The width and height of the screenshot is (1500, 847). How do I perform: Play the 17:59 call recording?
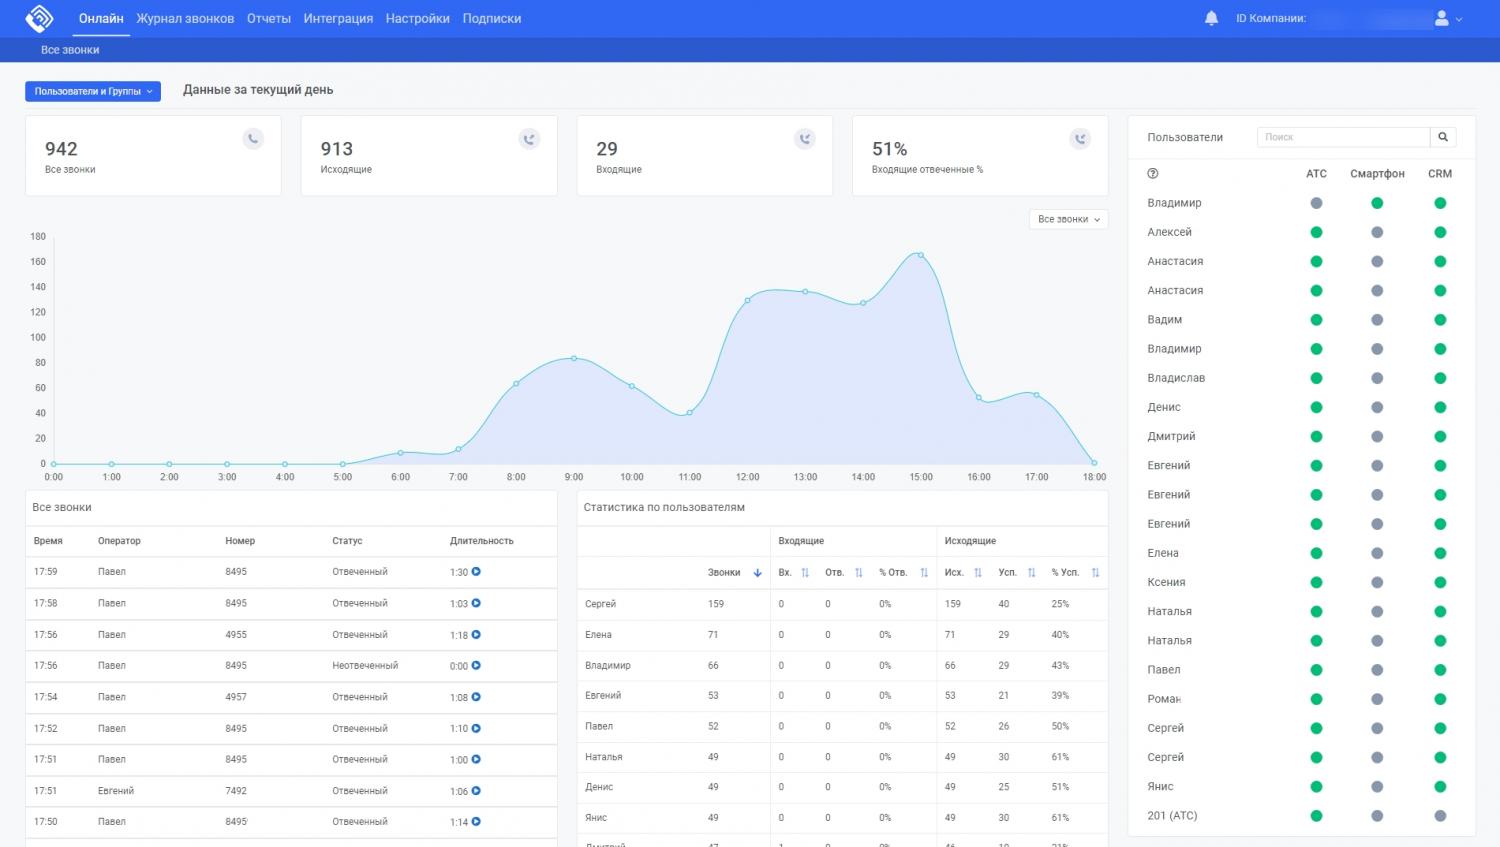click(x=476, y=572)
